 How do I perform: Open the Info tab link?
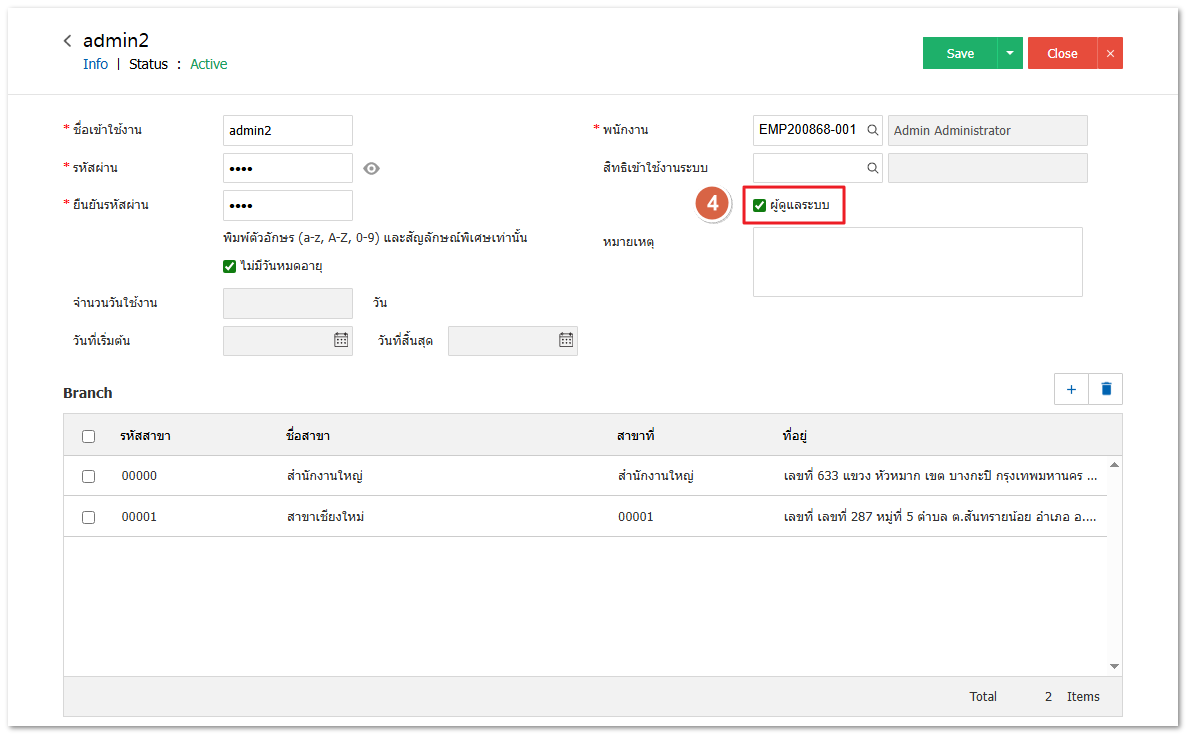click(x=95, y=64)
